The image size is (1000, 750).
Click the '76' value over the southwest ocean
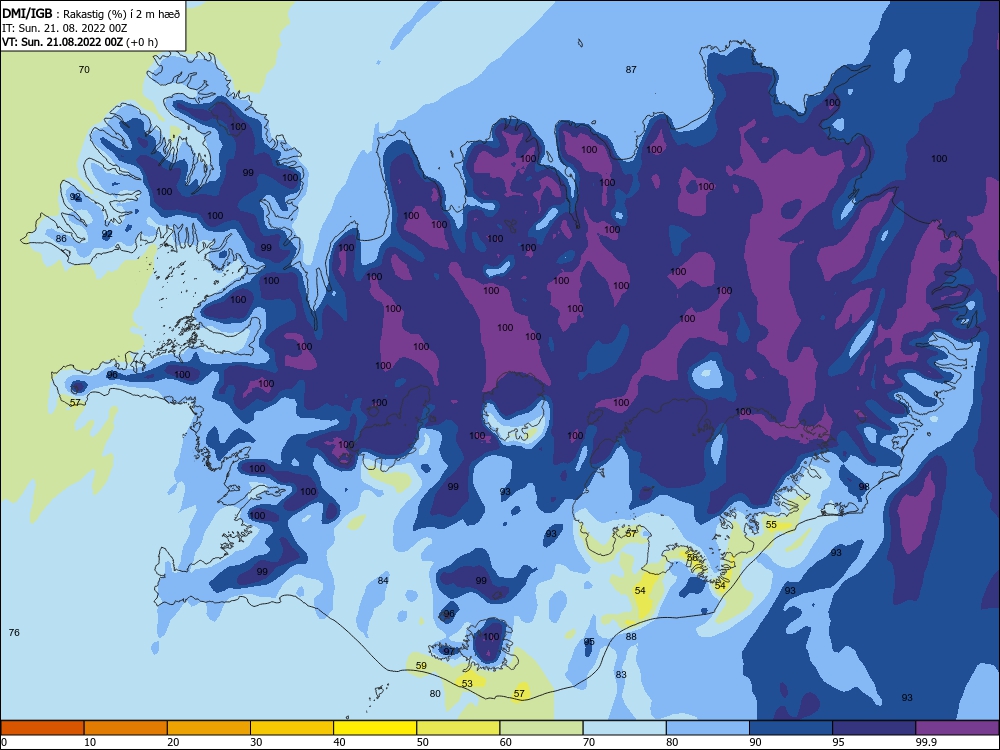(x=14, y=633)
